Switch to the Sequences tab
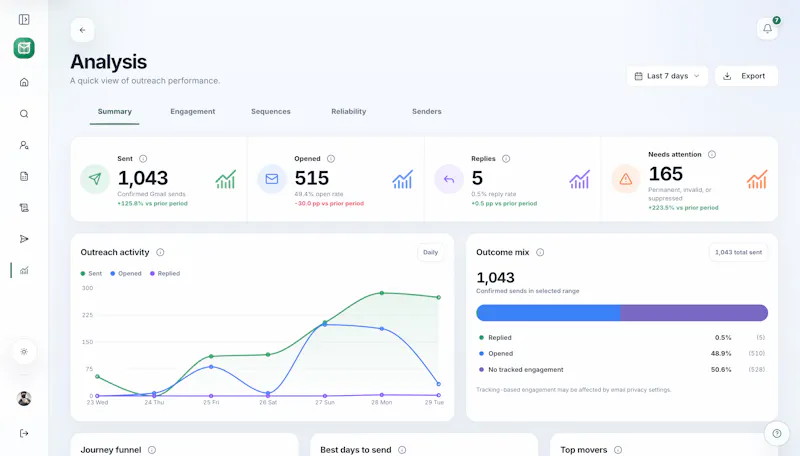The width and height of the screenshot is (800, 456). tap(270, 112)
